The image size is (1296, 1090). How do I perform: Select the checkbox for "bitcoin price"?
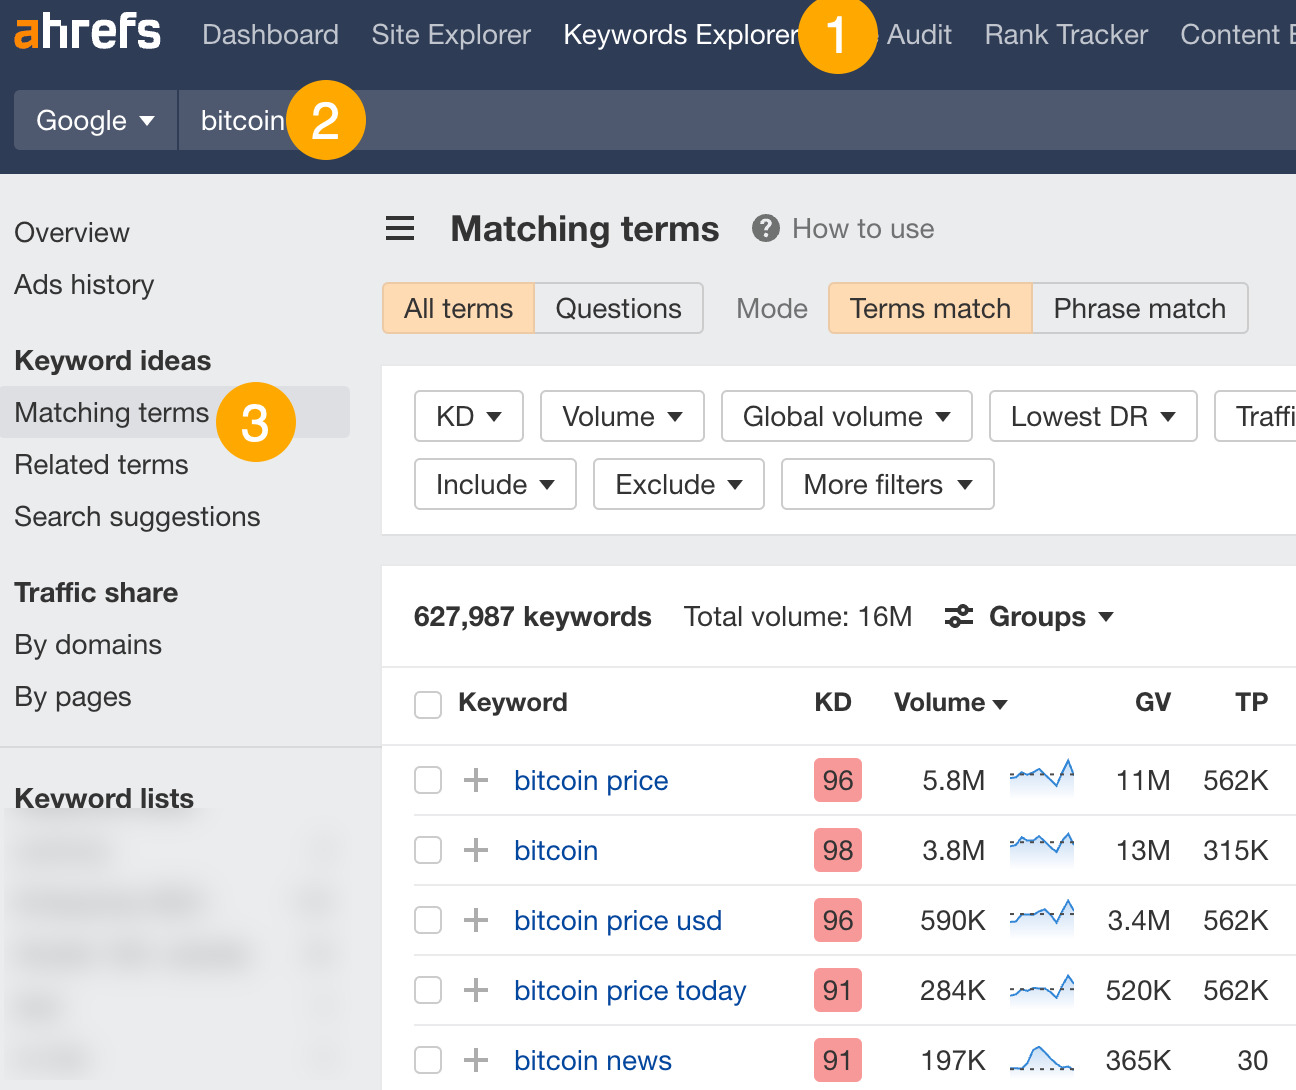click(428, 780)
